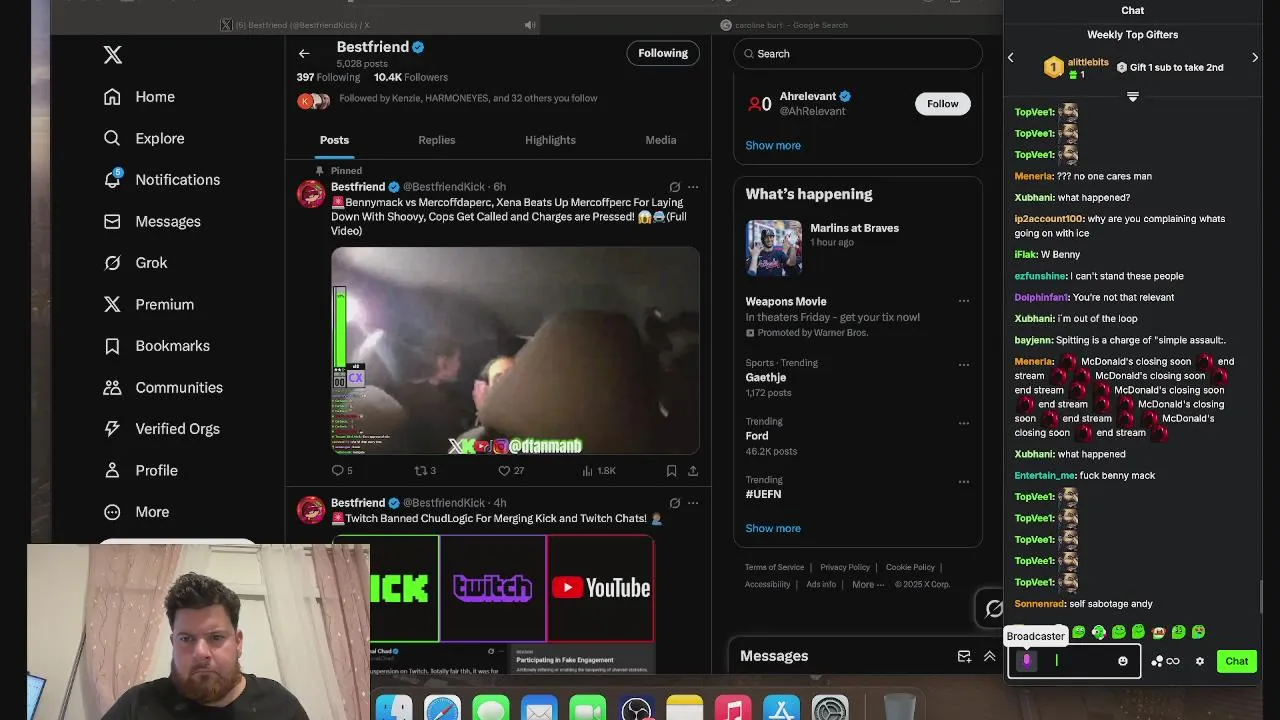Switch to caroline burt Google Search browser tab

pos(785,25)
